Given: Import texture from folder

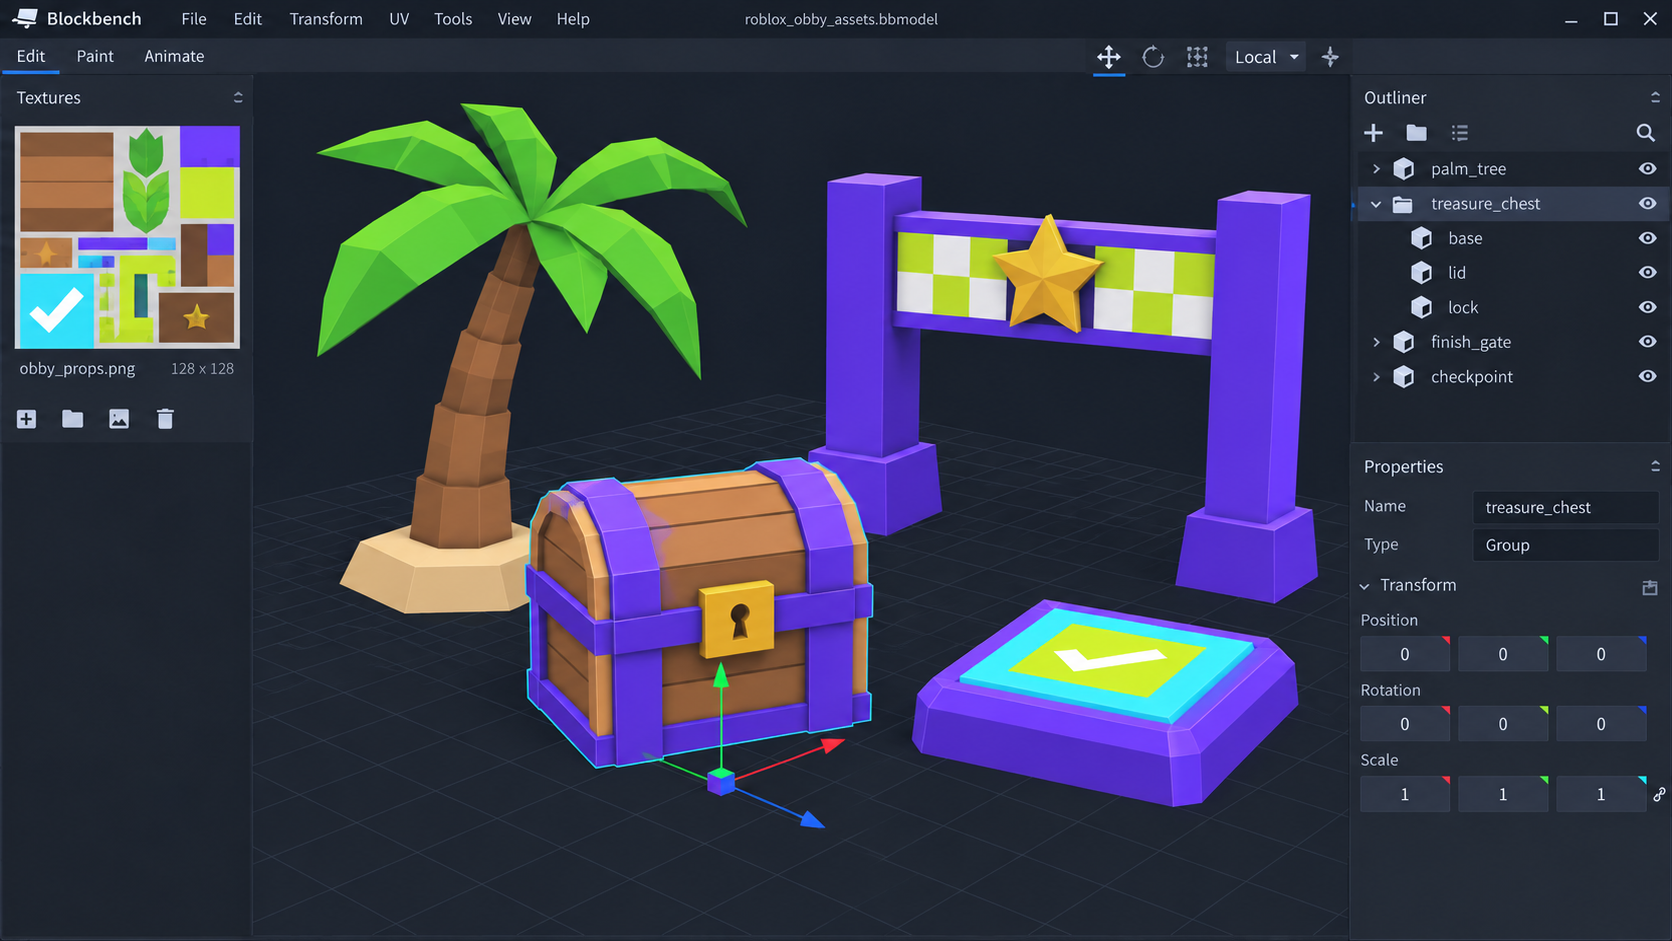Looking at the screenshot, I should pyautogui.click(x=72, y=419).
